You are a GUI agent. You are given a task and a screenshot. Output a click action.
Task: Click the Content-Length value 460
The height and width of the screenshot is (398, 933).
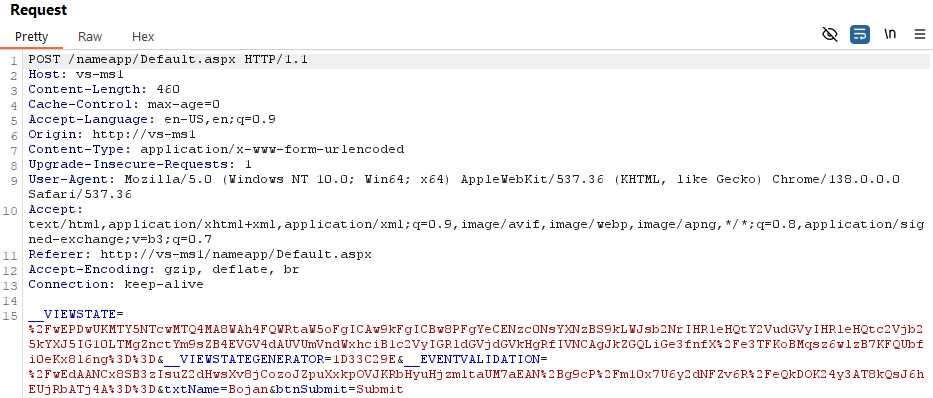click(x=168, y=89)
